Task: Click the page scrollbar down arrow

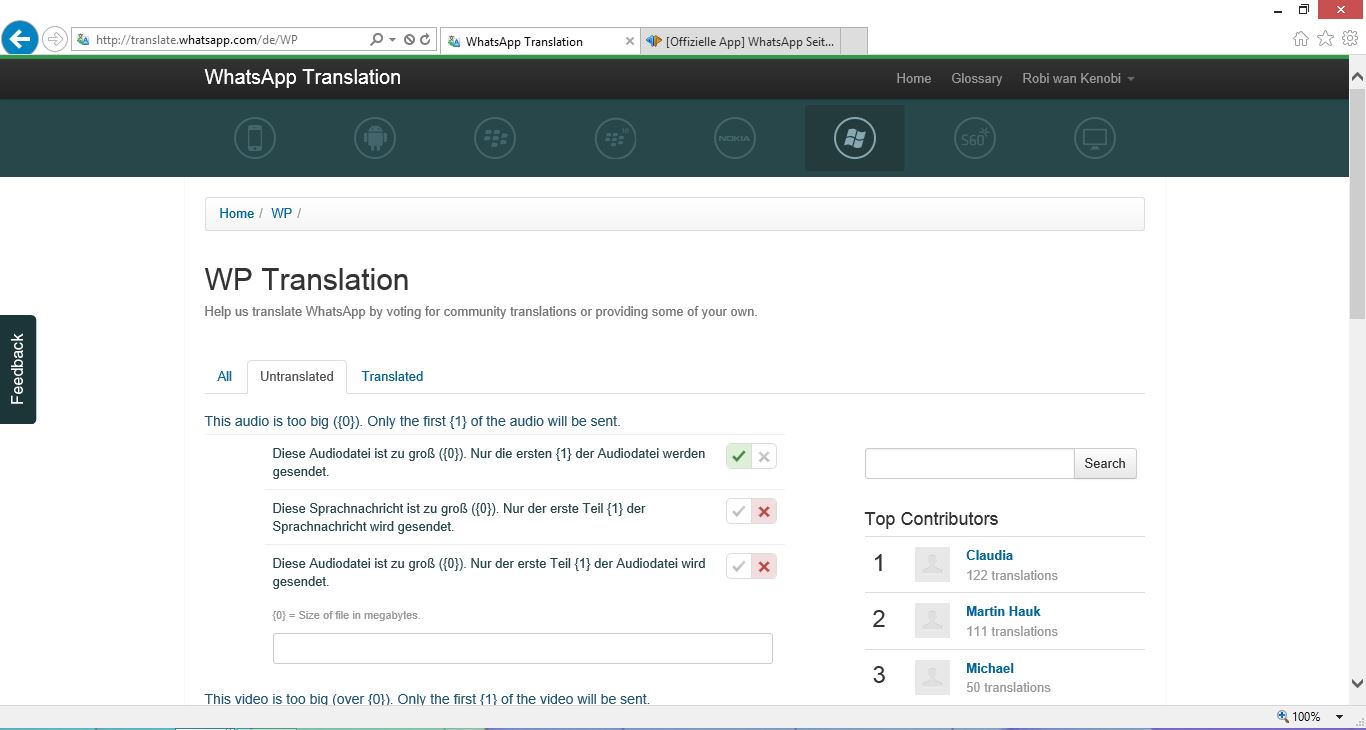Action: (x=1357, y=684)
